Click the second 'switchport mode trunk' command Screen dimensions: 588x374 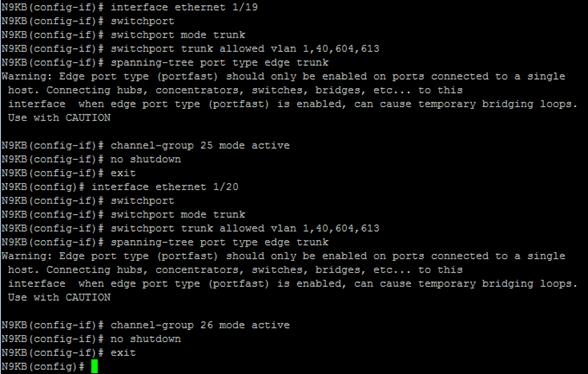coord(178,215)
